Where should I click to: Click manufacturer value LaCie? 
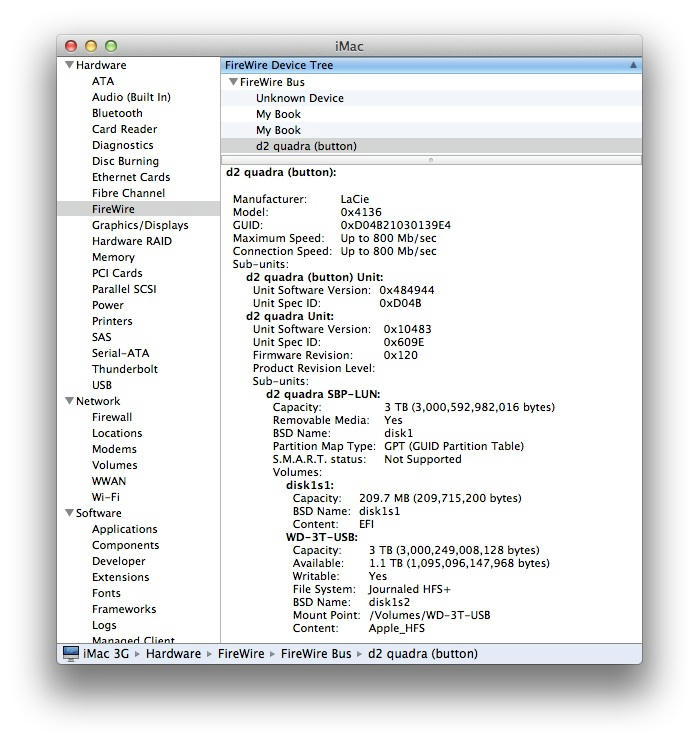[x=354, y=199]
